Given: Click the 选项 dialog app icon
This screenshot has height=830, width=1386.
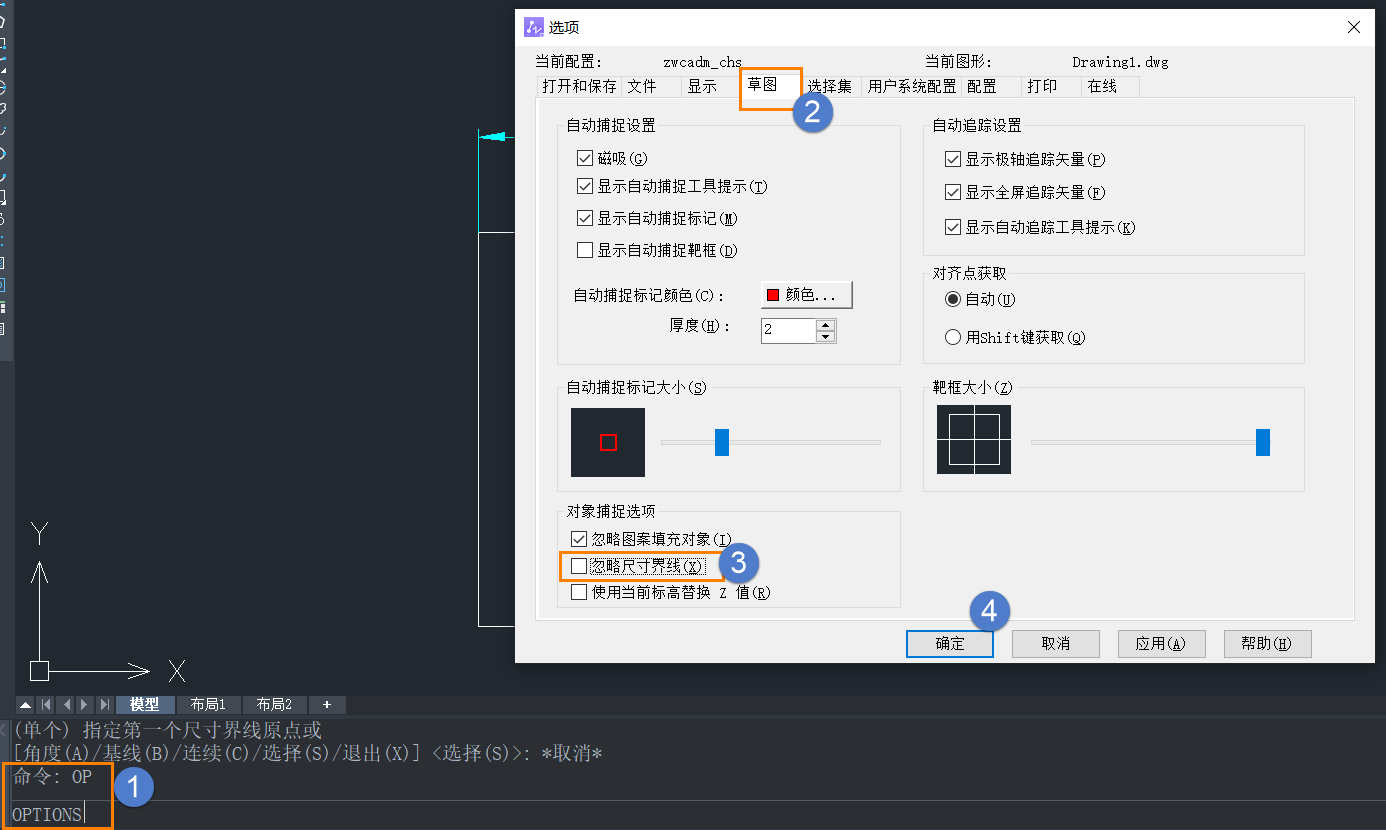Looking at the screenshot, I should click(x=534, y=27).
